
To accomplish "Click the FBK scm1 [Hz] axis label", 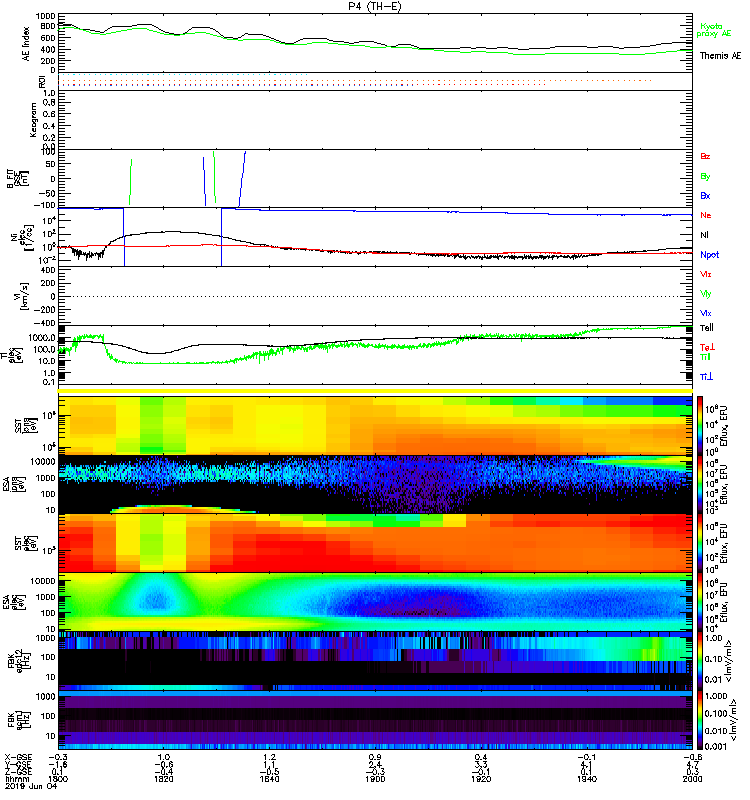I will [x=17, y=720].
